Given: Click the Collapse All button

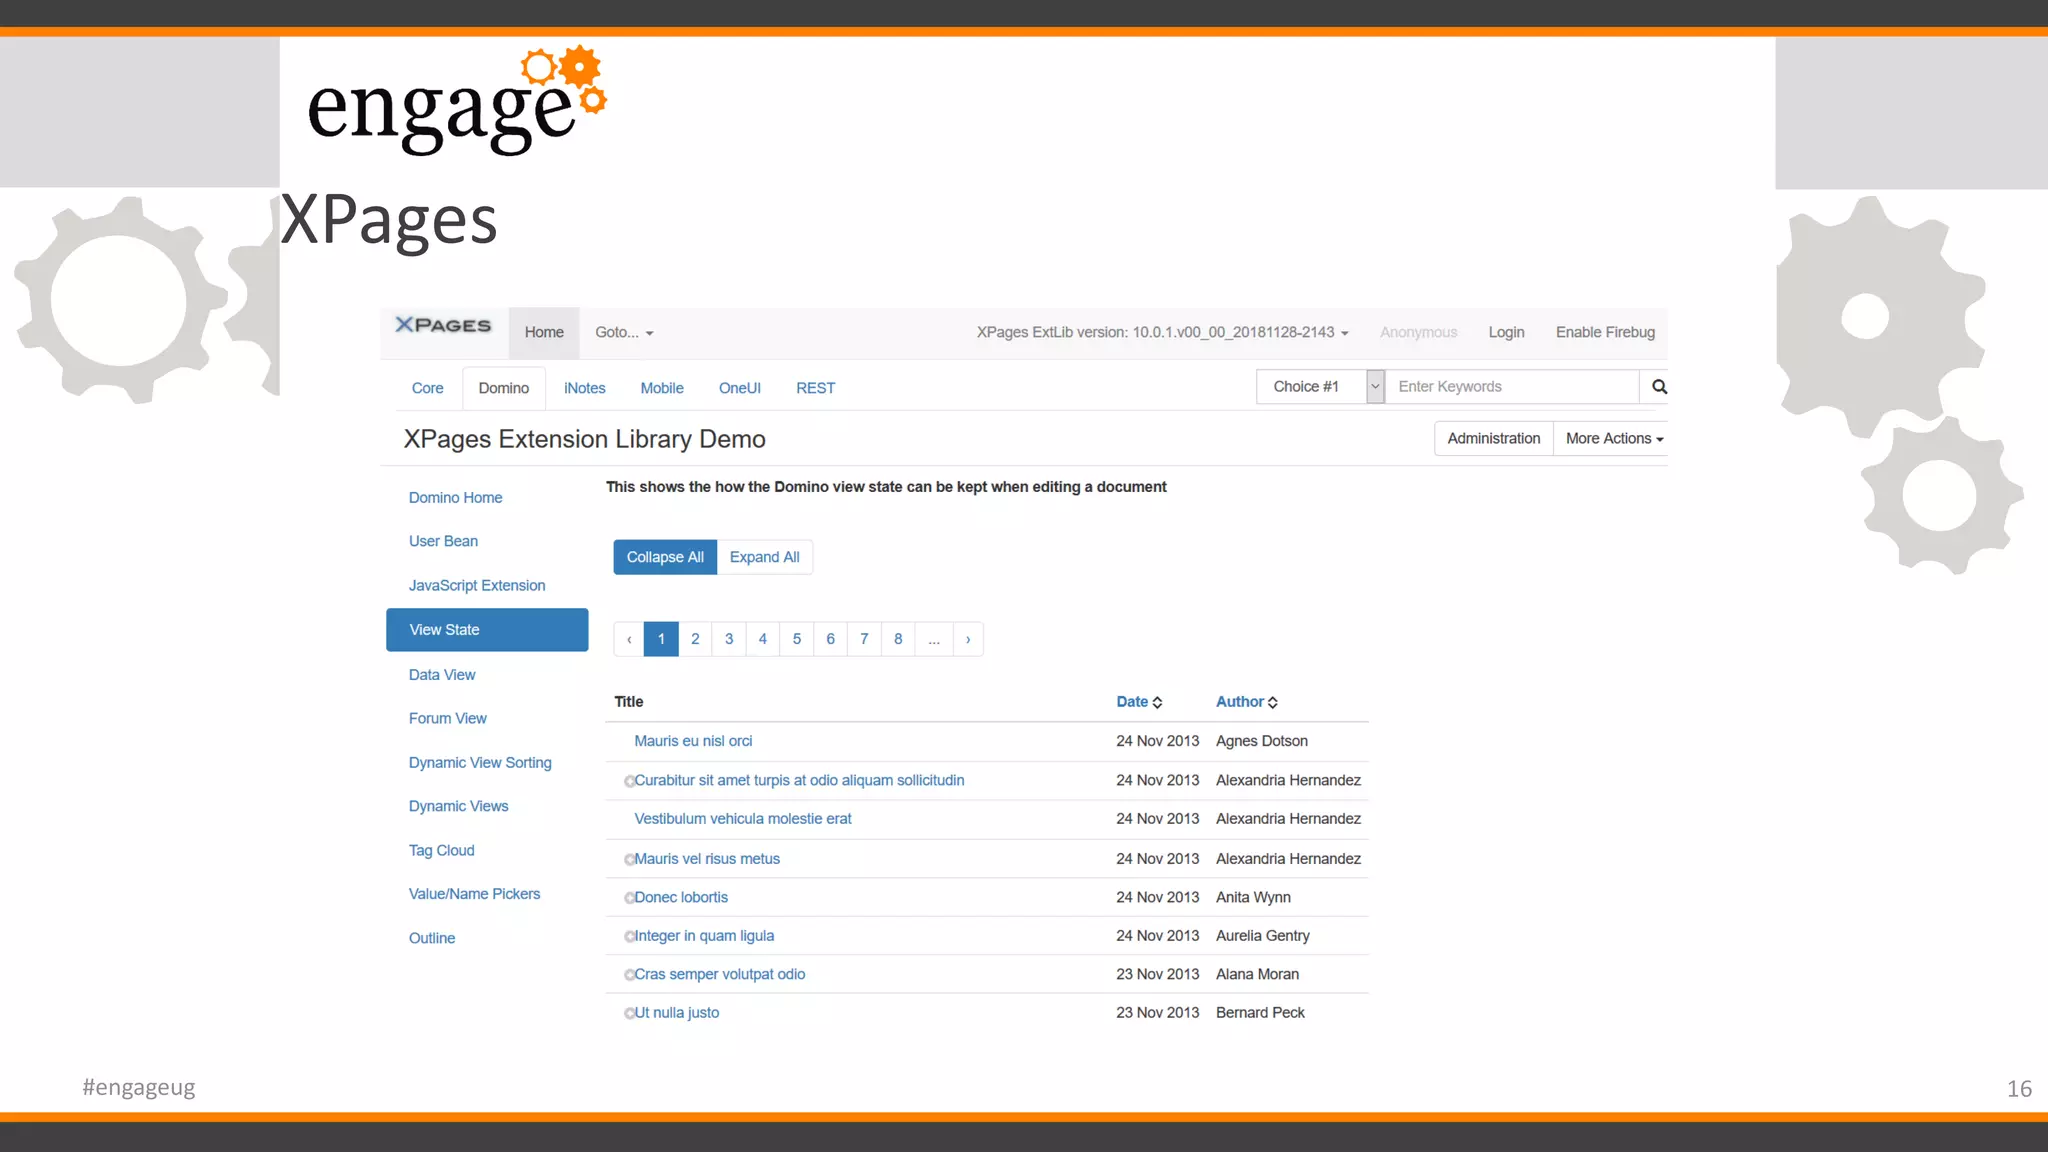Looking at the screenshot, I should pyautogui.click(x=665, y=557).
